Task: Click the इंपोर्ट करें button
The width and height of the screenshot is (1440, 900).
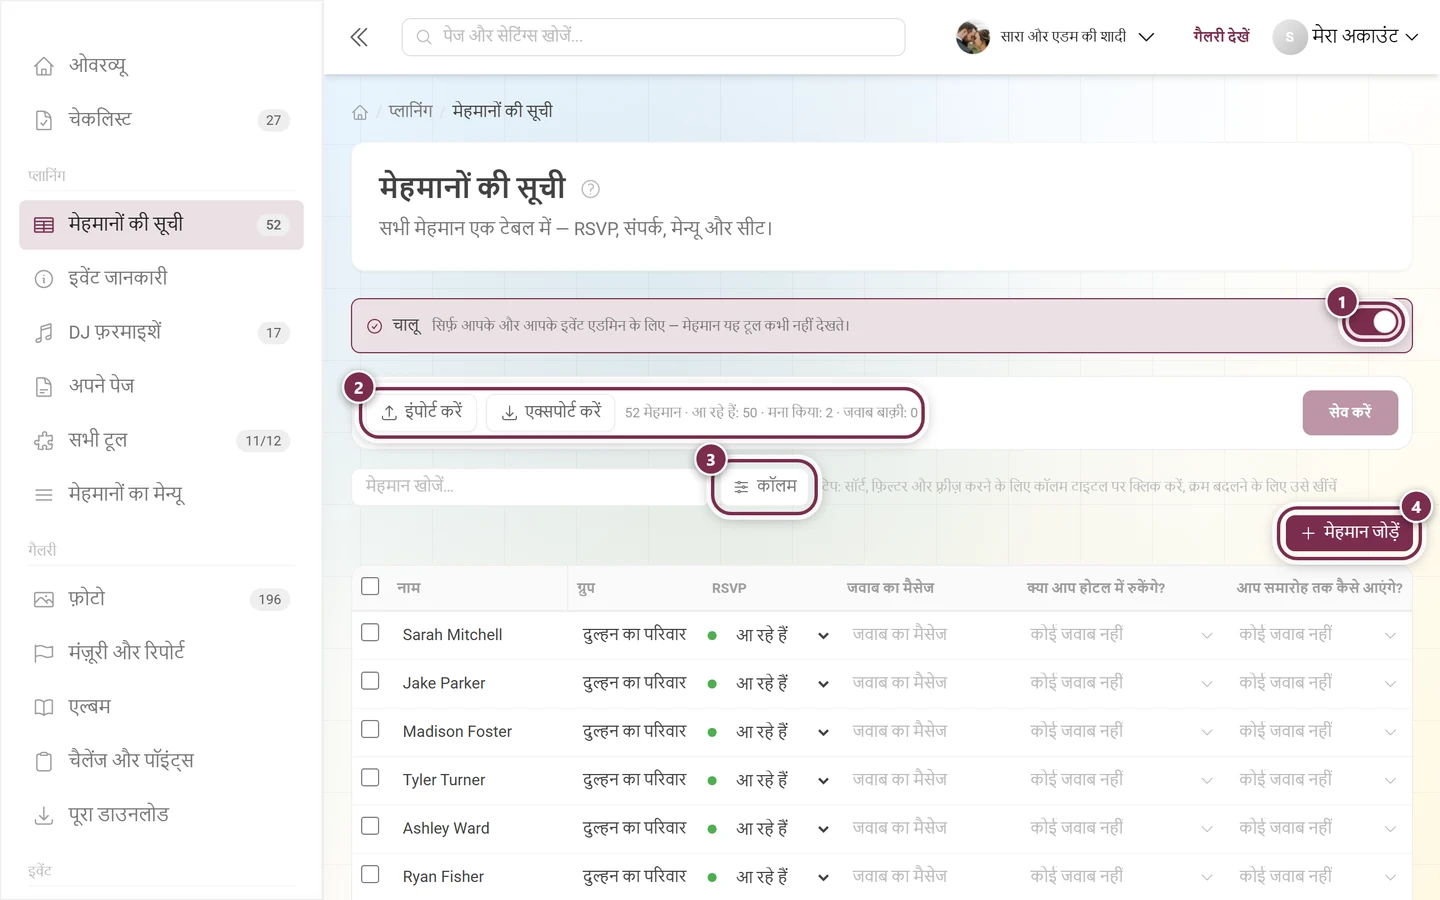Action: [421, 412]
